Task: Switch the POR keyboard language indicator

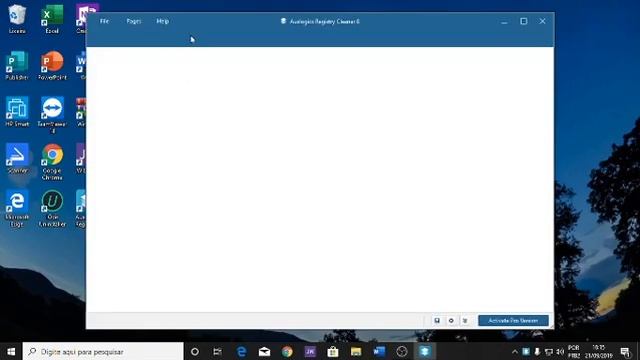Action: [x=573, y=351]
